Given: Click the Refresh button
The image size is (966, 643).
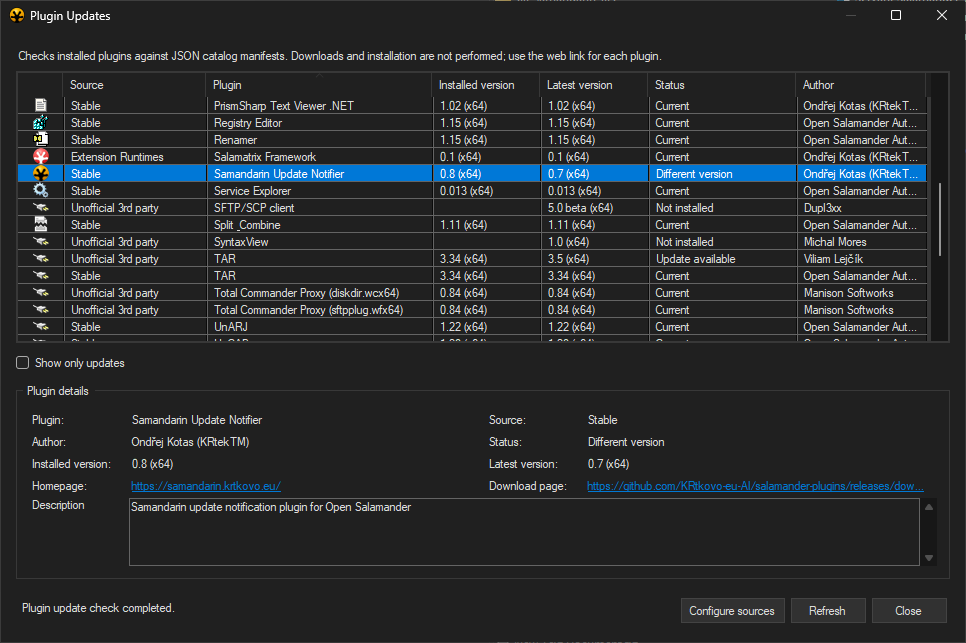Looking at the screenshot, I should 827,610.
